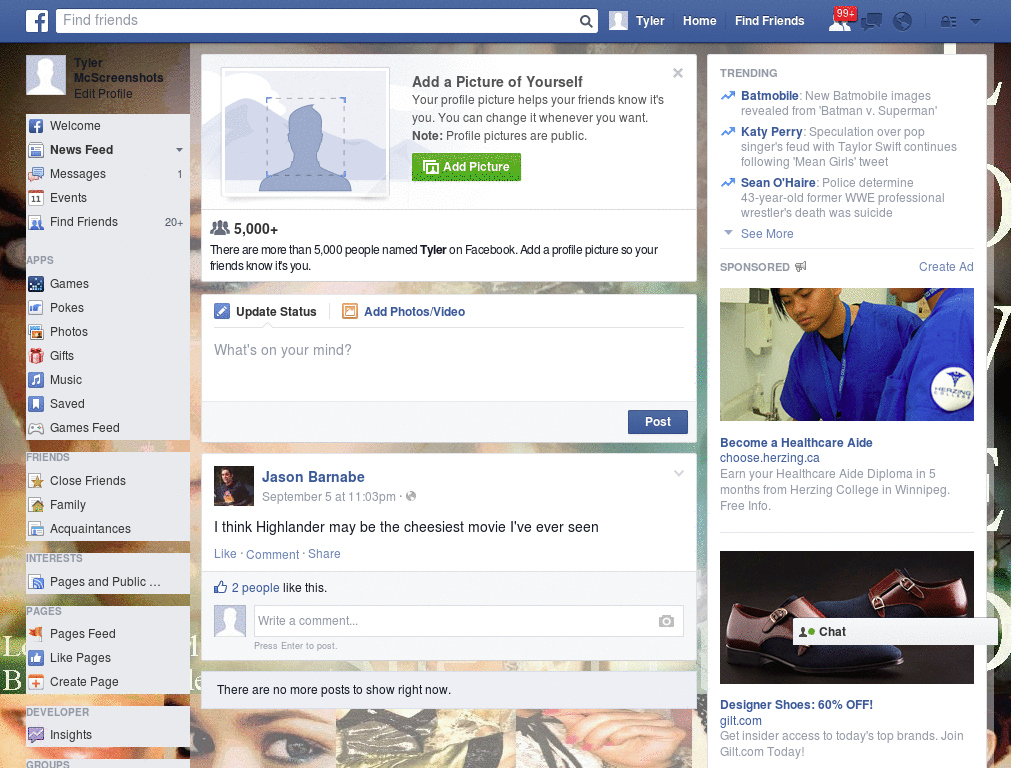Attach a photo using comment camera icon
1024x768 pixels.
click(666, 621)
